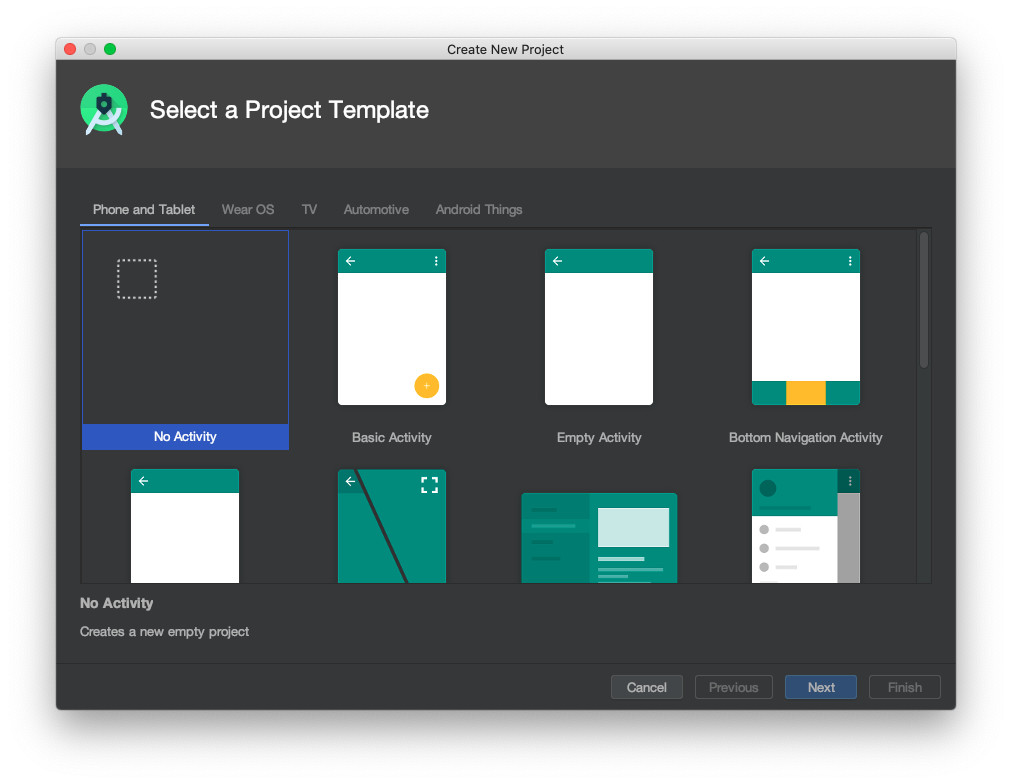
Task: Click the template list vertical scrollbar
Action: click(924, 300)
